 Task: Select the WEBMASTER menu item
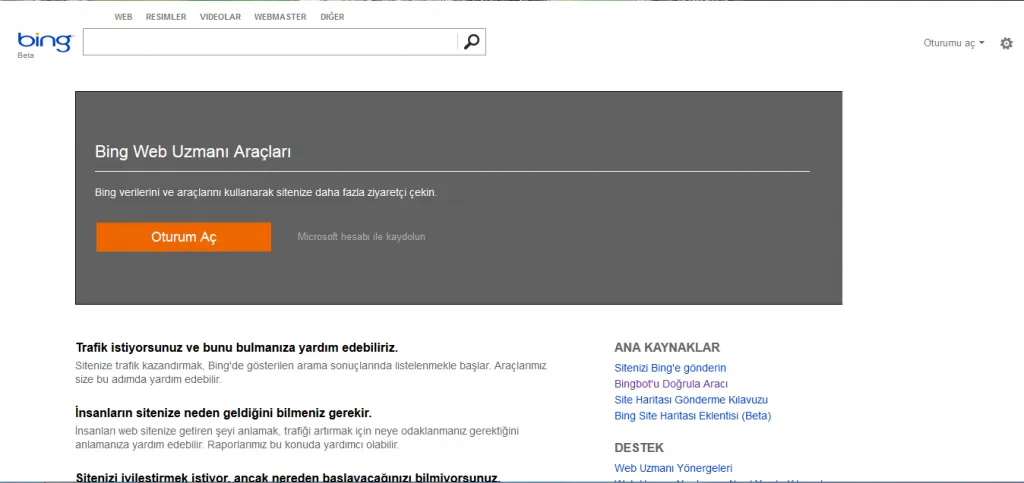[280, 17]
